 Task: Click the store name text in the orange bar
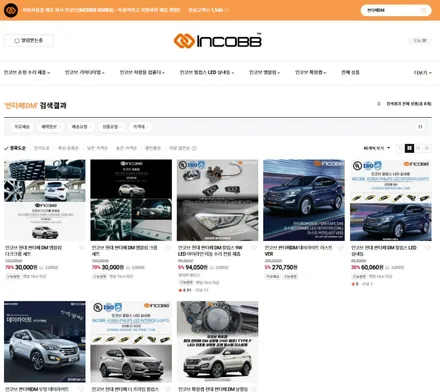101,10
